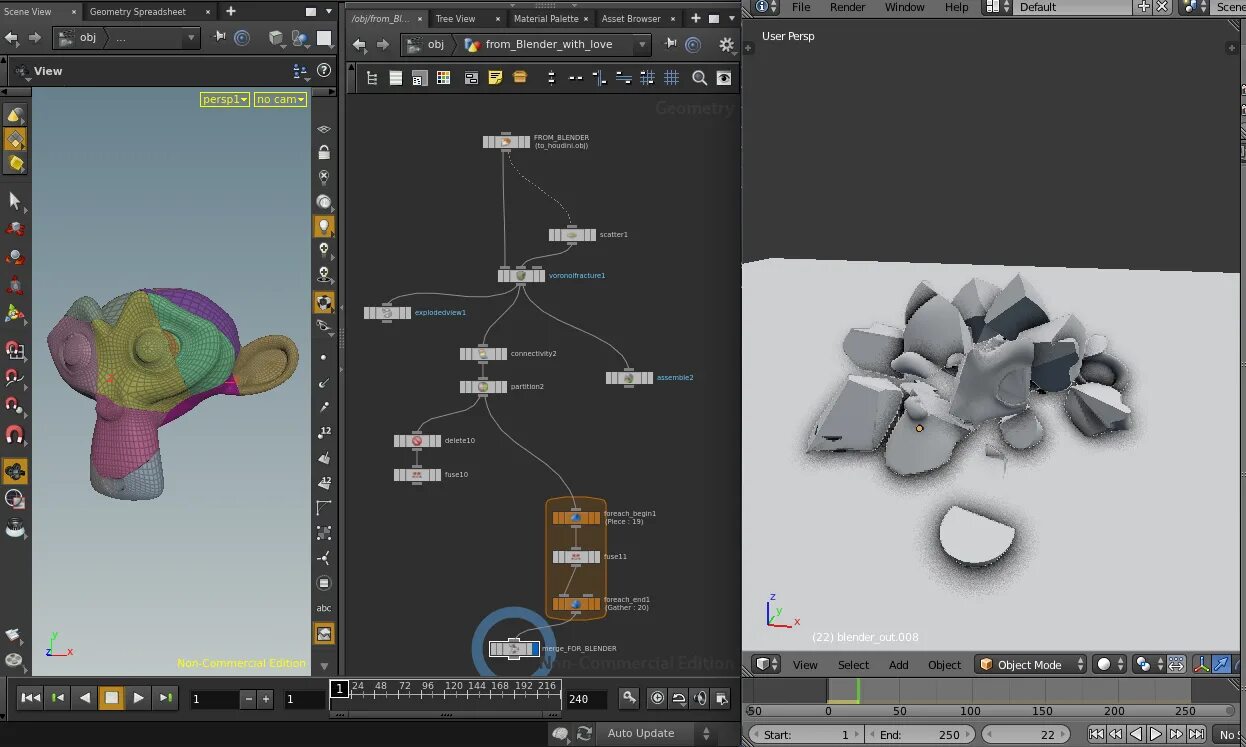This screenshot has height=747, width=1246.
Task: Toggle the snapping magnet tool in left toolbar
Action: click(x=15, y=436)
